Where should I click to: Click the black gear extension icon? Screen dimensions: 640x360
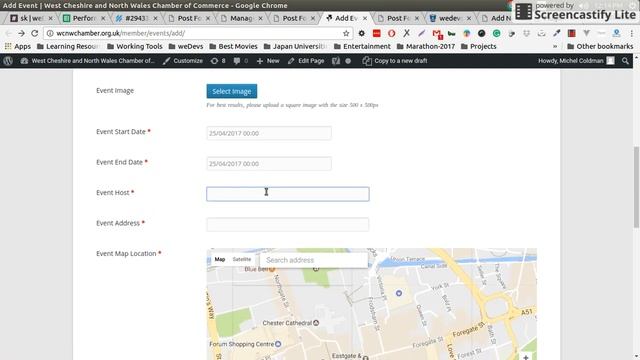pos(362,33)
